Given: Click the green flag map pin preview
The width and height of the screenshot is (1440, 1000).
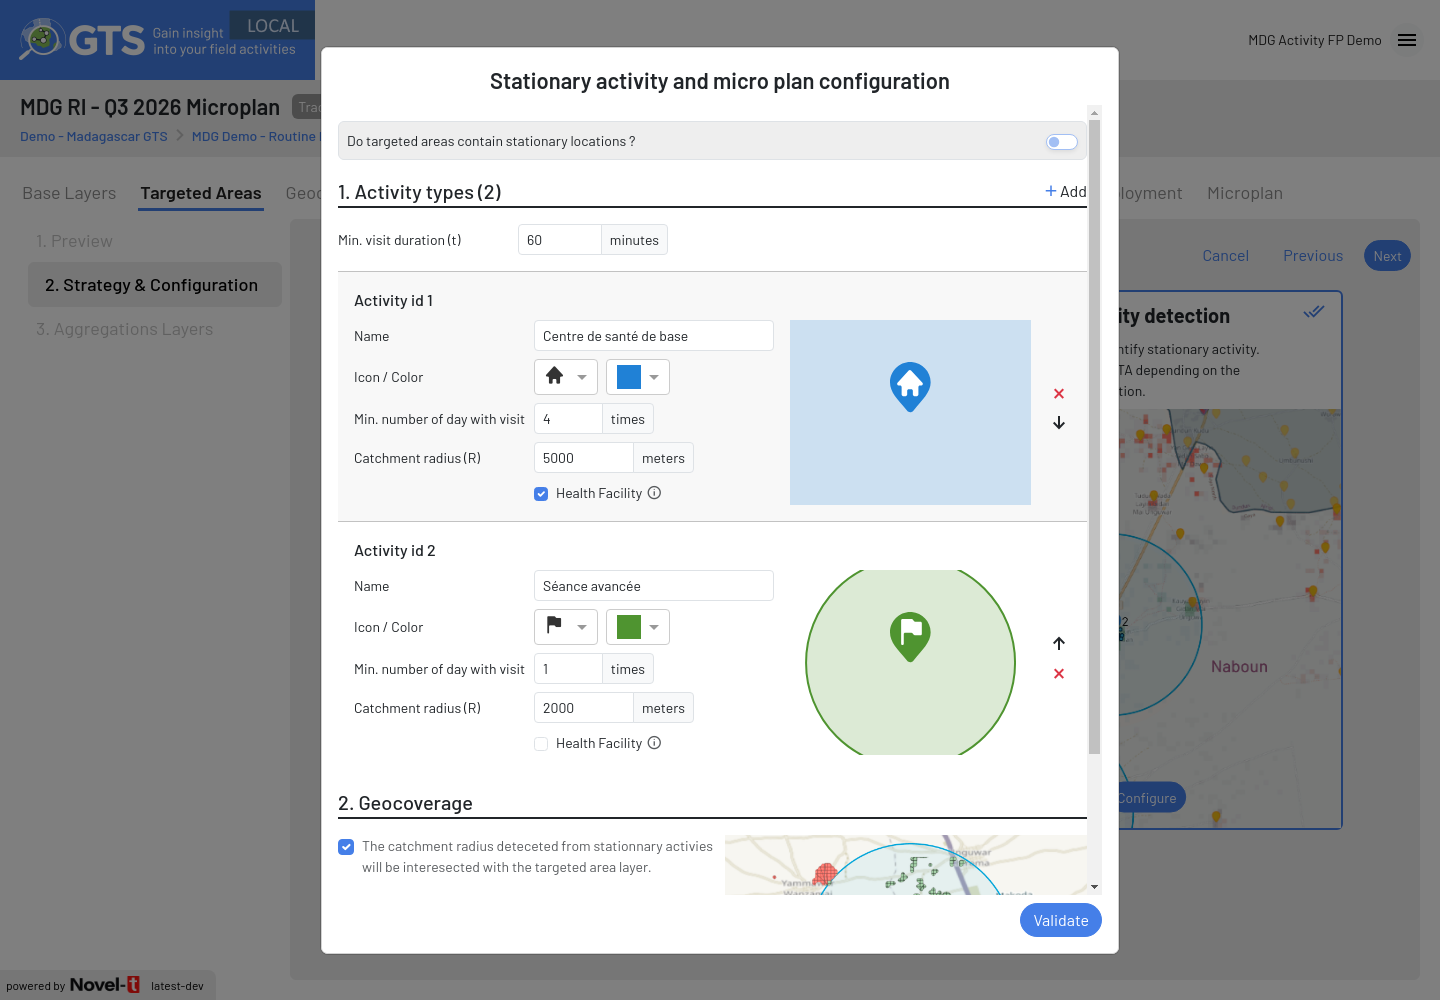Looking at the screenshot, I should (910, 637).
